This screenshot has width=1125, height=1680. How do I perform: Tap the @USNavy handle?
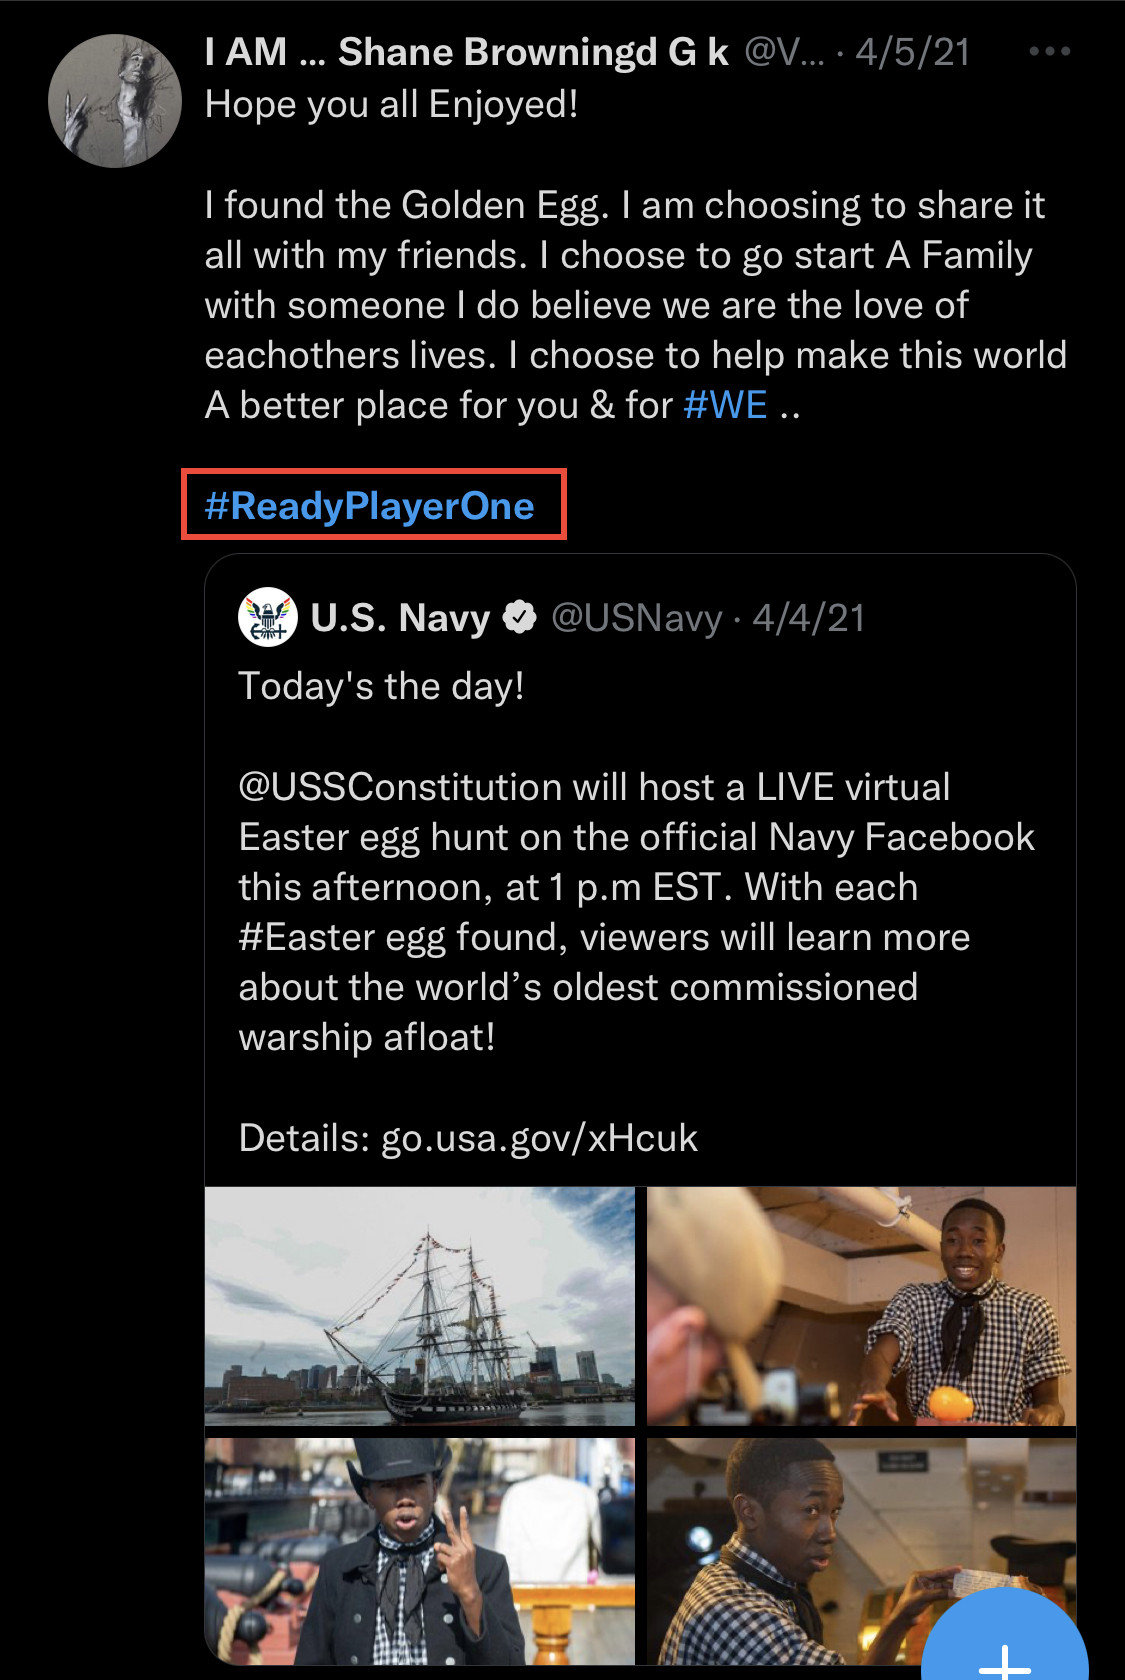pos(636,618)
